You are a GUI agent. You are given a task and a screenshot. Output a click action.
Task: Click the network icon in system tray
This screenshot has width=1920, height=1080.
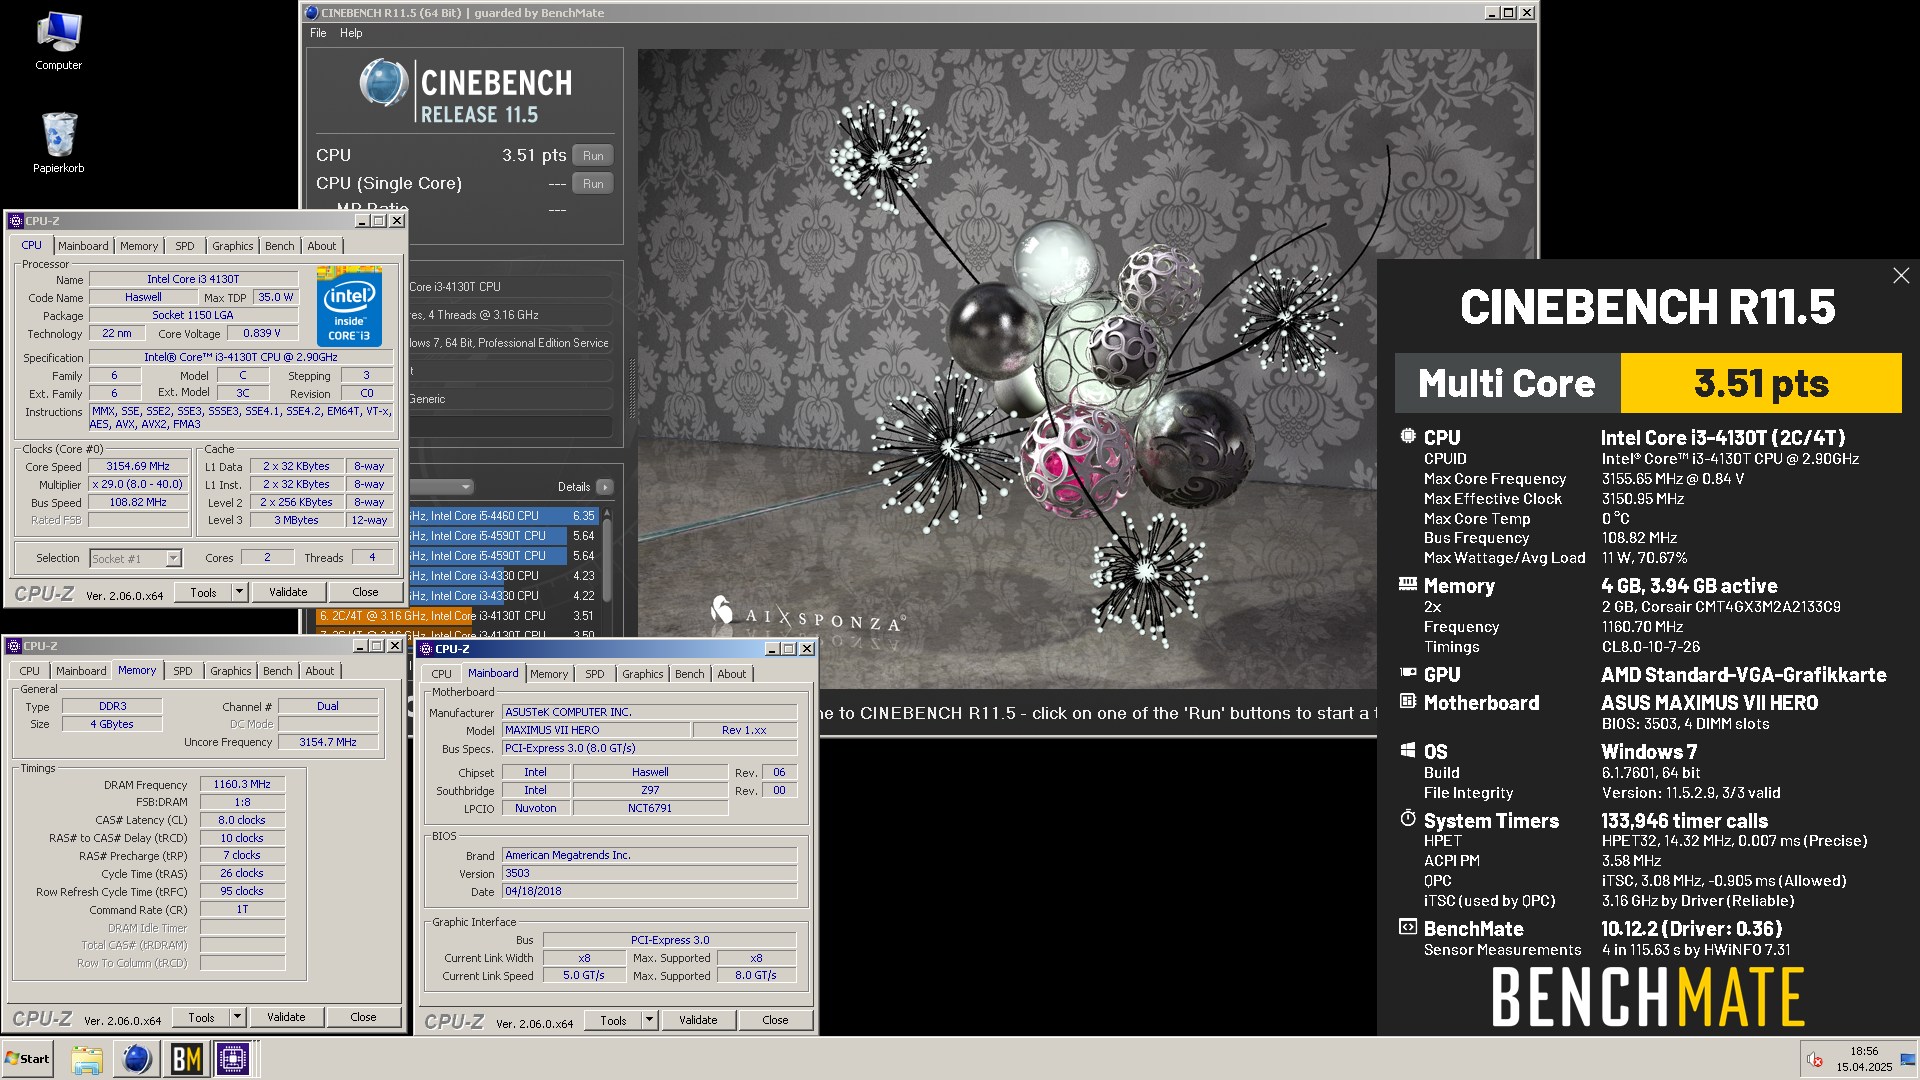1909,1058
